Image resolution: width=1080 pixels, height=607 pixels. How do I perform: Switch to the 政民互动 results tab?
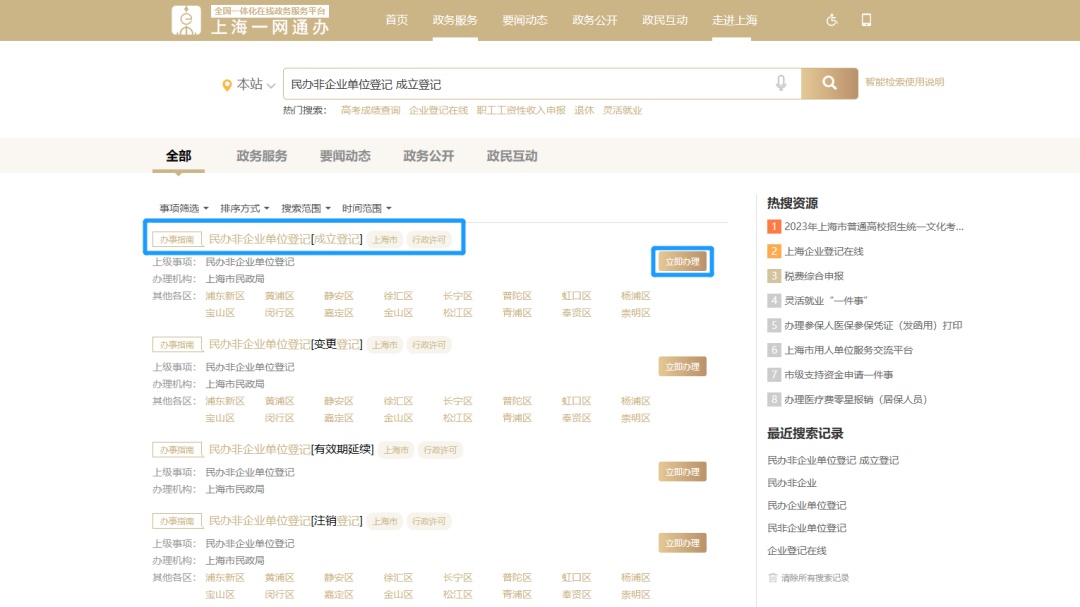point(511,156)
